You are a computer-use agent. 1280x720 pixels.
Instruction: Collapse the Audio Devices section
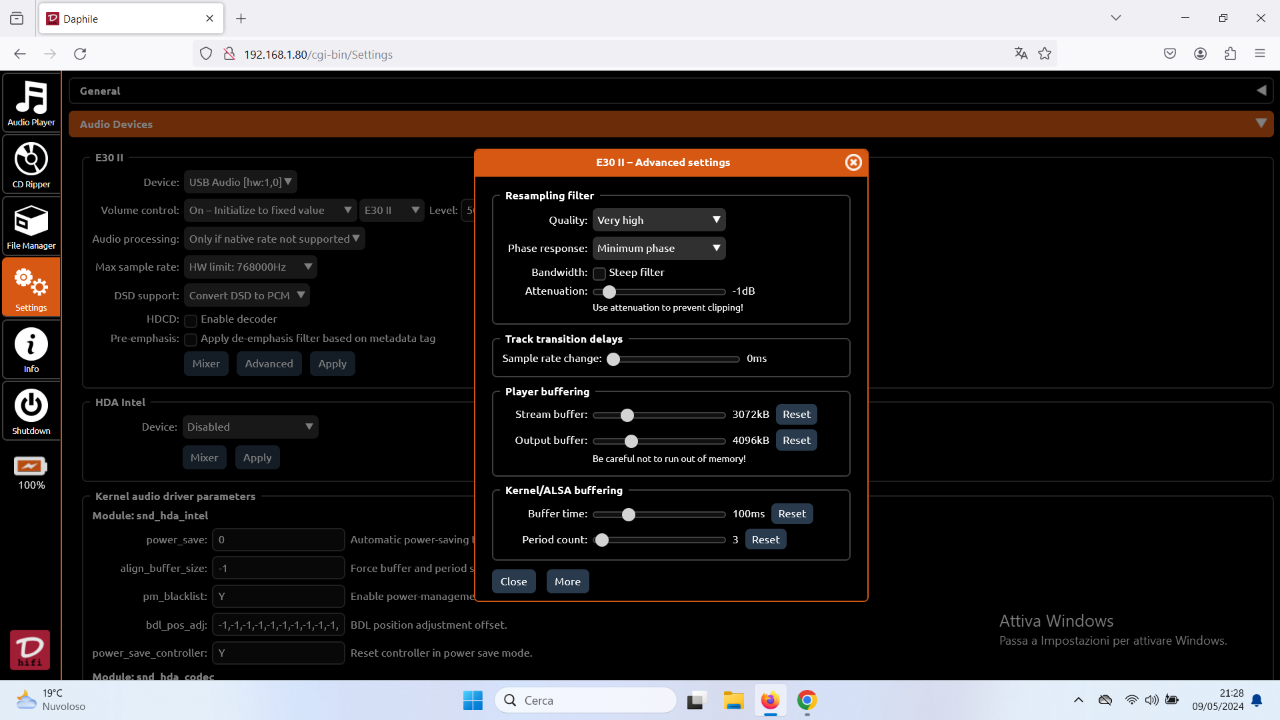coord(671,124)
